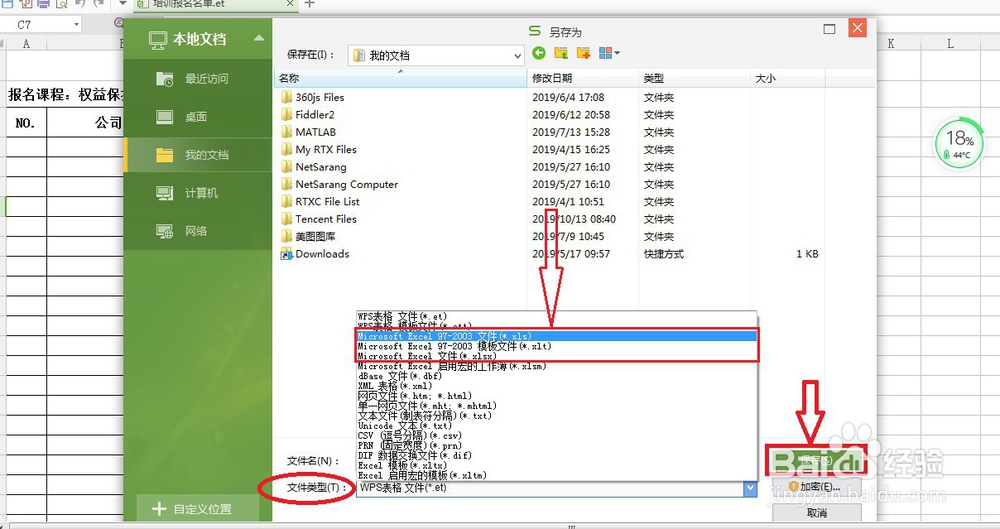Image resolution: width=1000 pixels, height=529 pixels.
Task: Choose Excel 模板(*.xltx) option
Action: coord(556,466)
